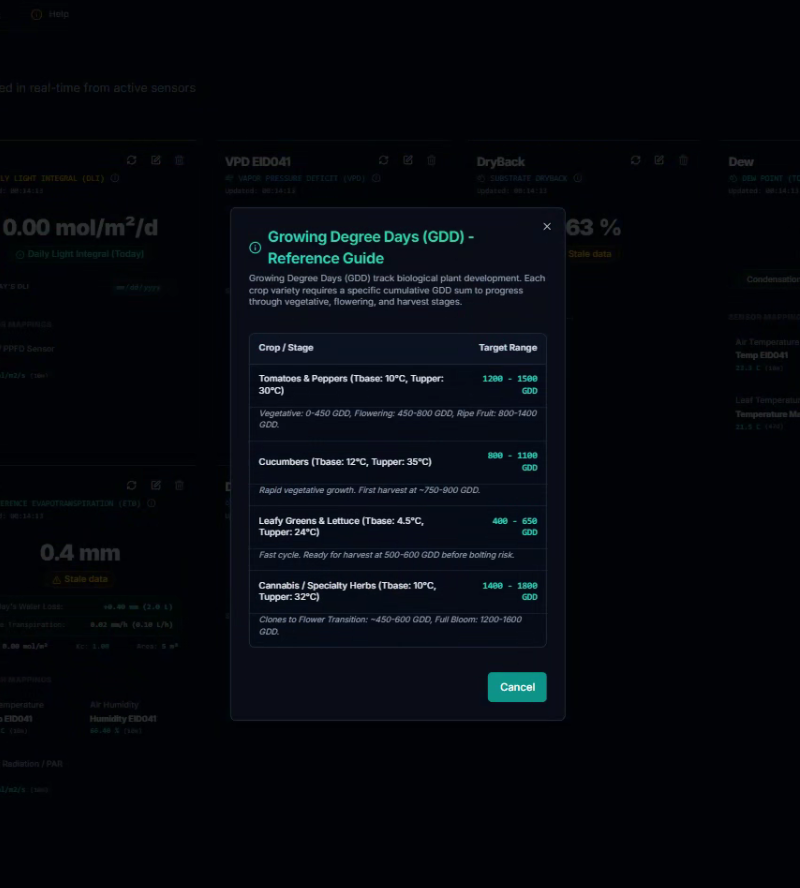Viewport: 800px width, 888px height.
Task: Select 'Cucumbers (Tbase: 12°C, Tupper: 35°C)' row
Action: pos(345,462)
